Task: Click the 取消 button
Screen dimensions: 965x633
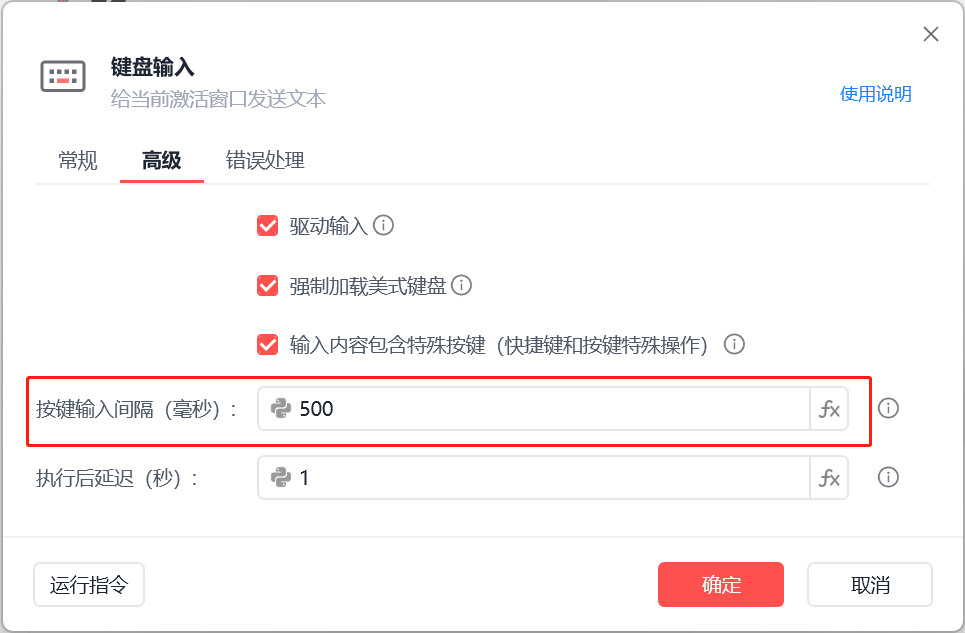Action: [x=870, y=585]
